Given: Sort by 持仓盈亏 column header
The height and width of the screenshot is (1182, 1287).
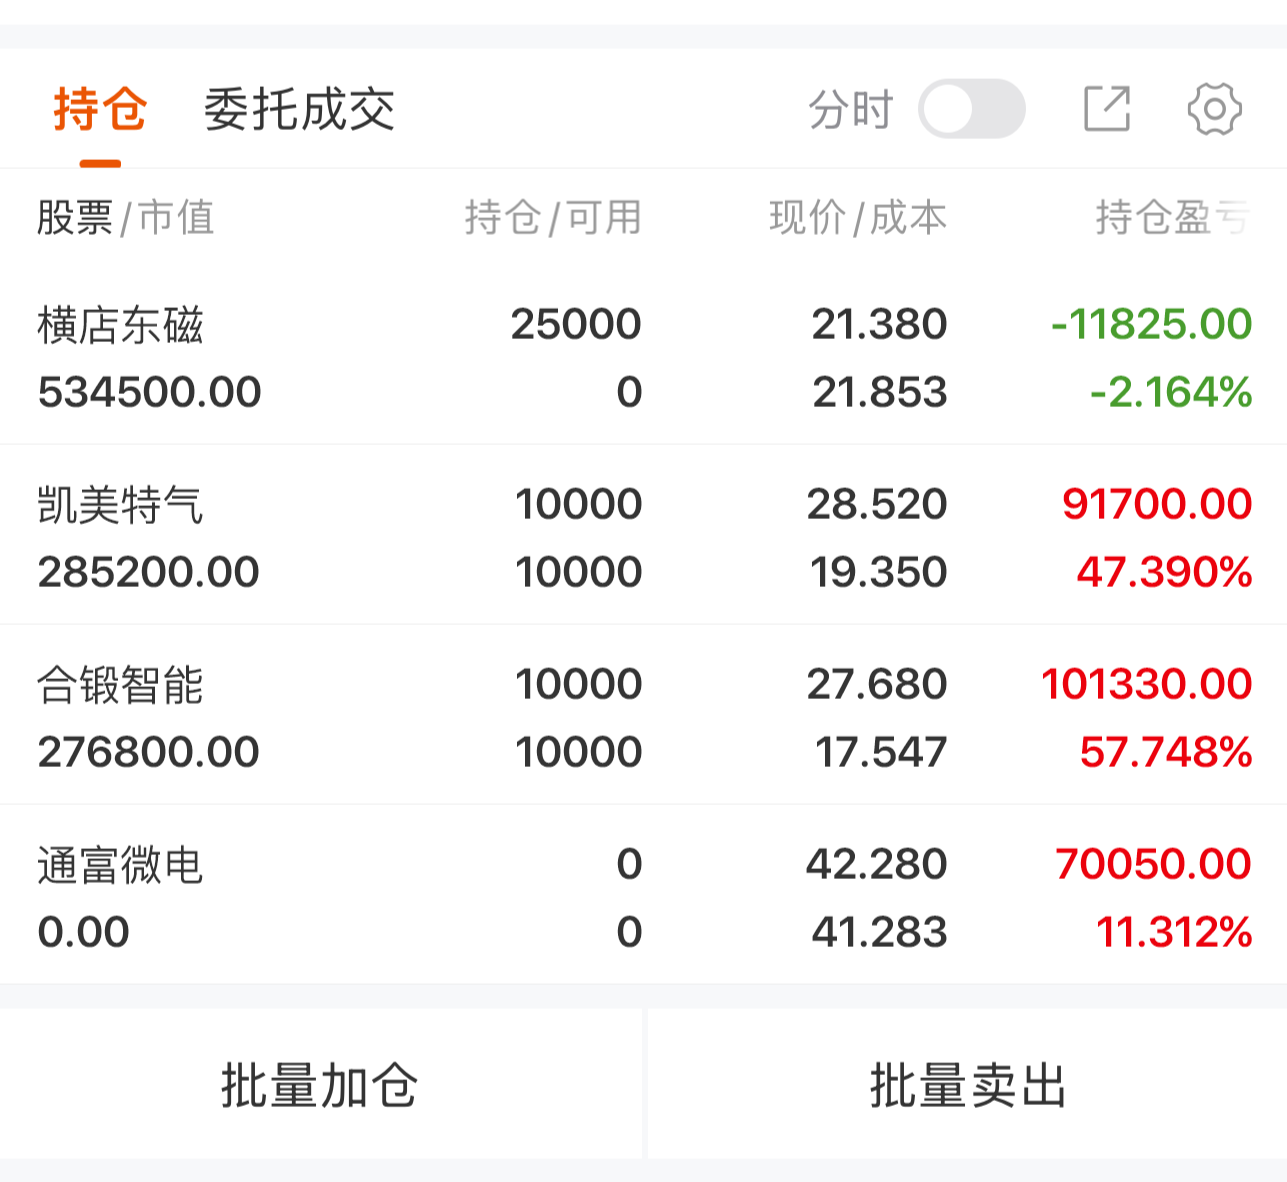Looking at the screenshot, I should click(x=1172, y=217).
